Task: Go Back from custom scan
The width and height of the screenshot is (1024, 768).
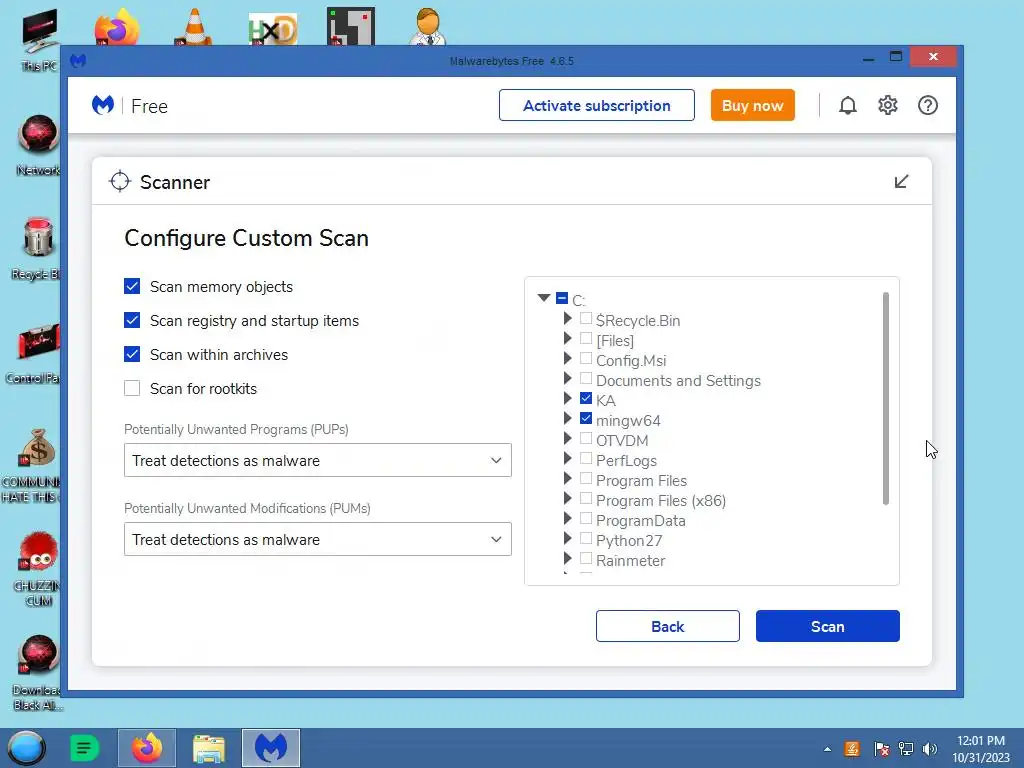Action: coord(667,626)
